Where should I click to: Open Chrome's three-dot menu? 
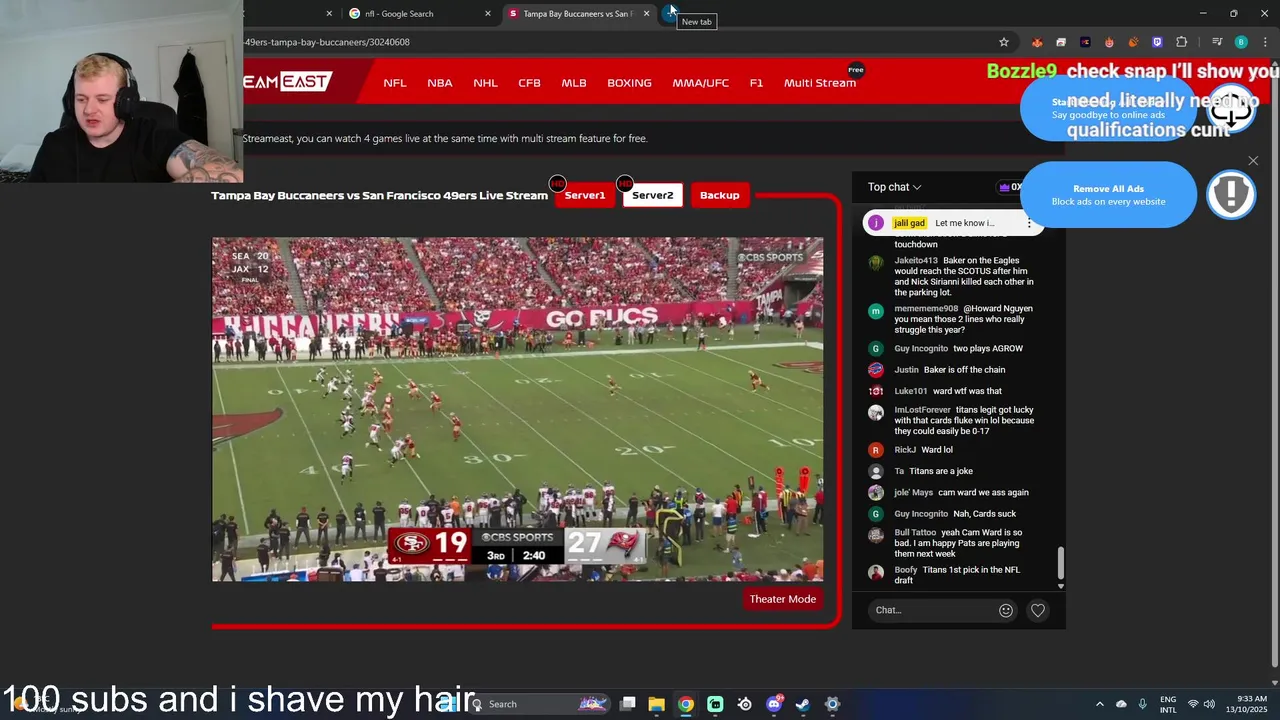pos(1265,42)
